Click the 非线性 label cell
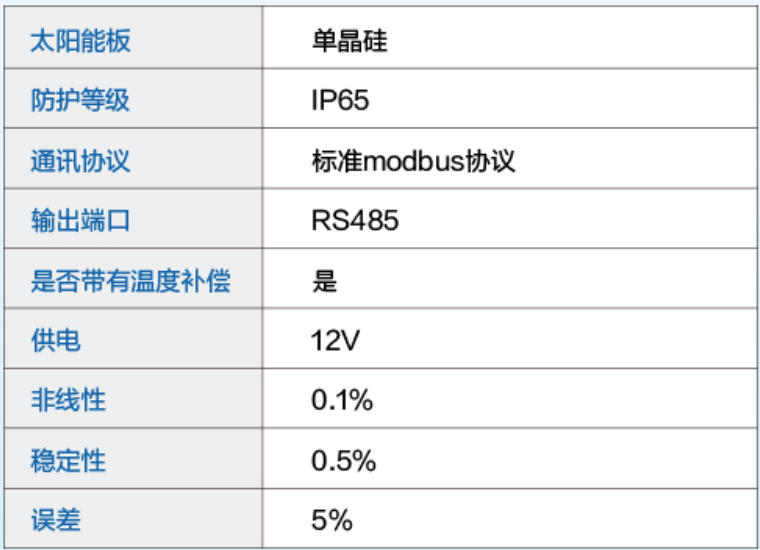The width and height of the screenshot is (760, 550). tap(69, 401)
